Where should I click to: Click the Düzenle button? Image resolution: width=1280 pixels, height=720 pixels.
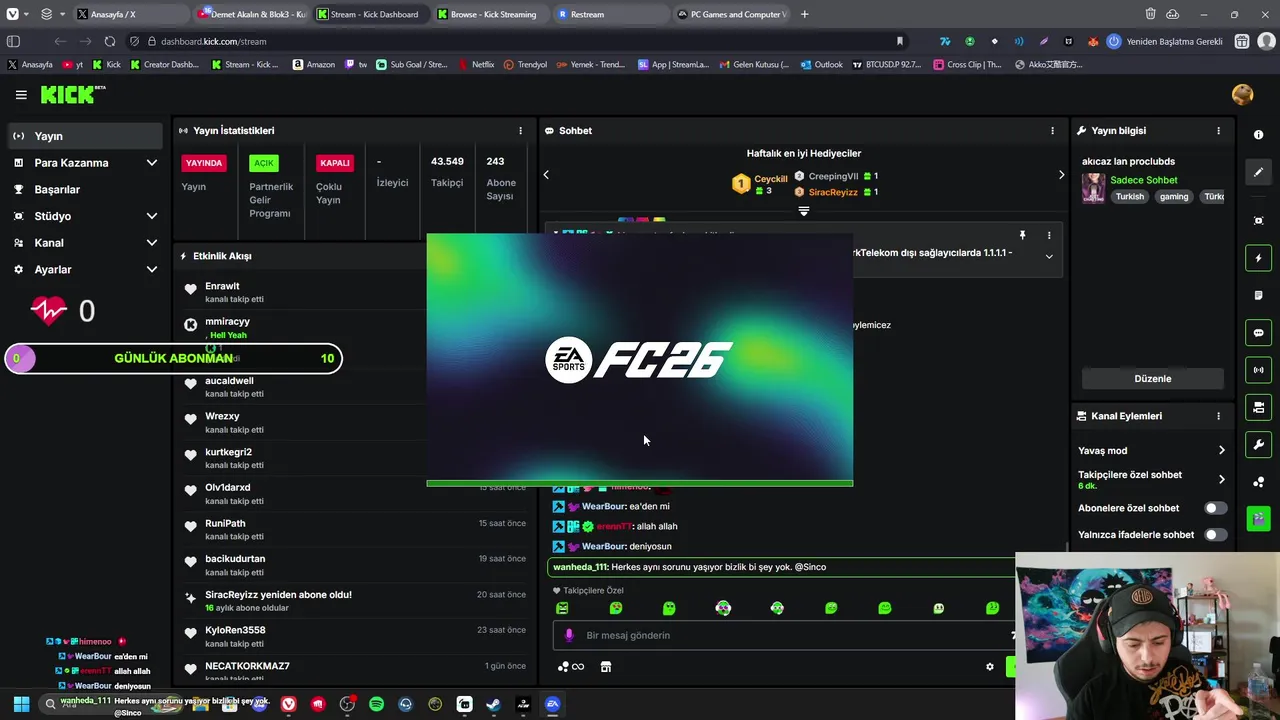(x=1153, y=379)
